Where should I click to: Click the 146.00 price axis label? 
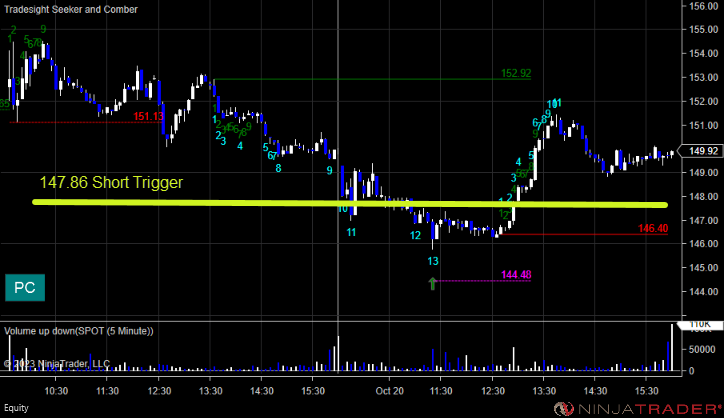click(704, 244)
